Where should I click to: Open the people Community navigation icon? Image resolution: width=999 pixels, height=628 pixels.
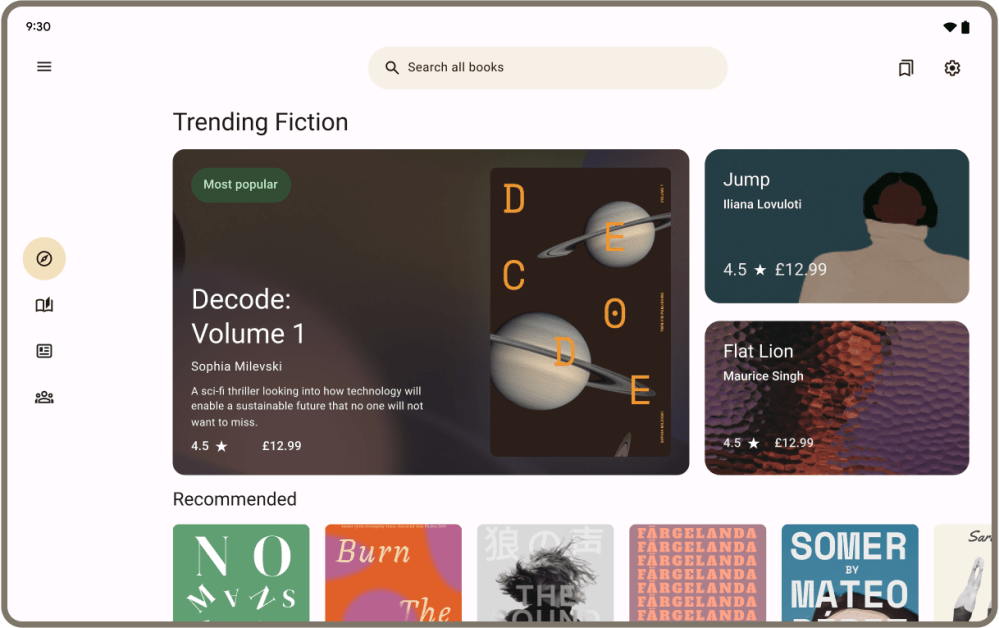click(x=44, y=397)
